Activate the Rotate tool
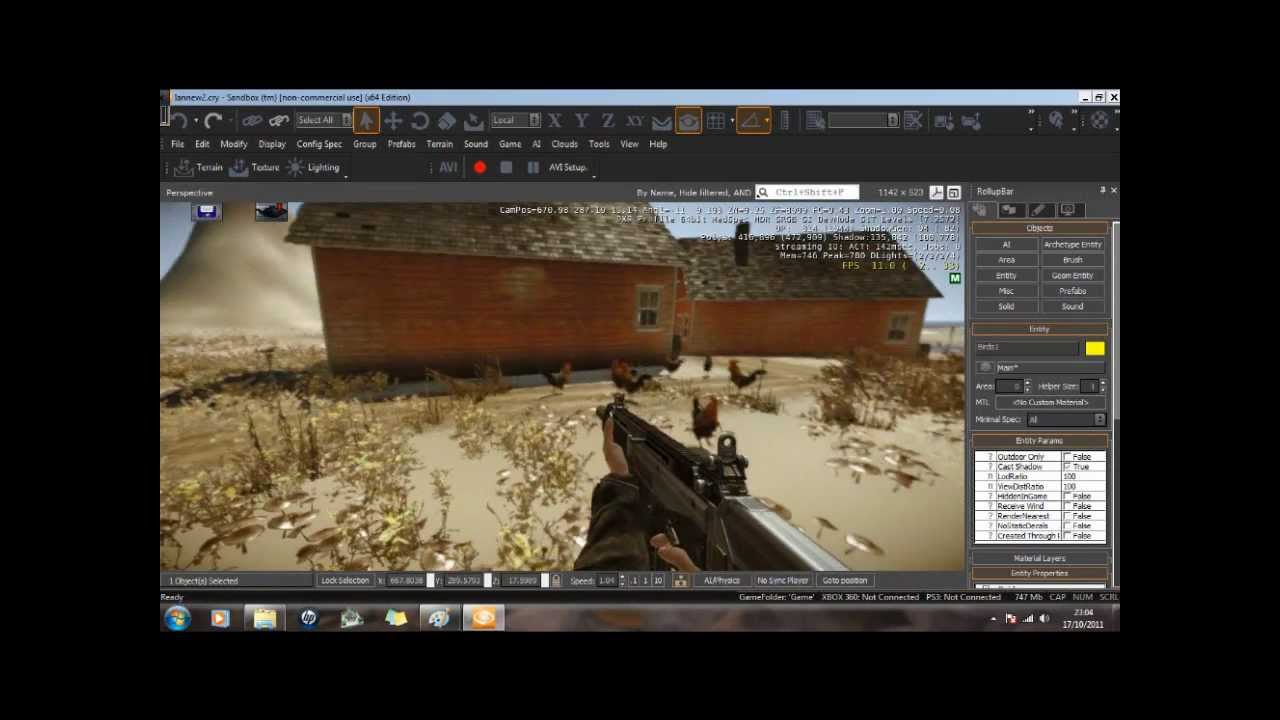The image size is (1280, 720). click(420, 121)
